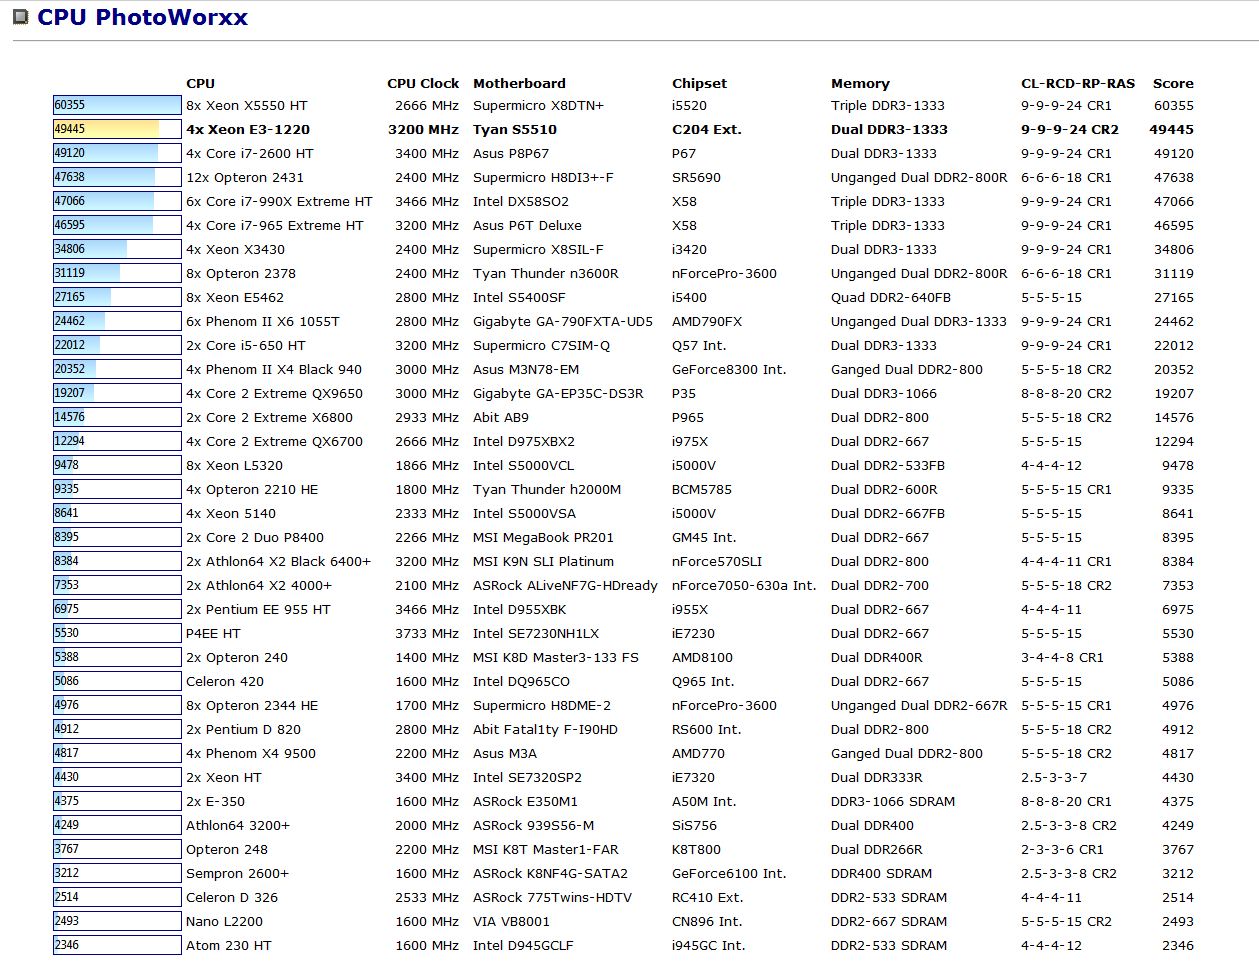1259x966 pixels.
Task: Select MSI MegaBook PR201 motherboard cell
Action: click(x=544, y=537)
